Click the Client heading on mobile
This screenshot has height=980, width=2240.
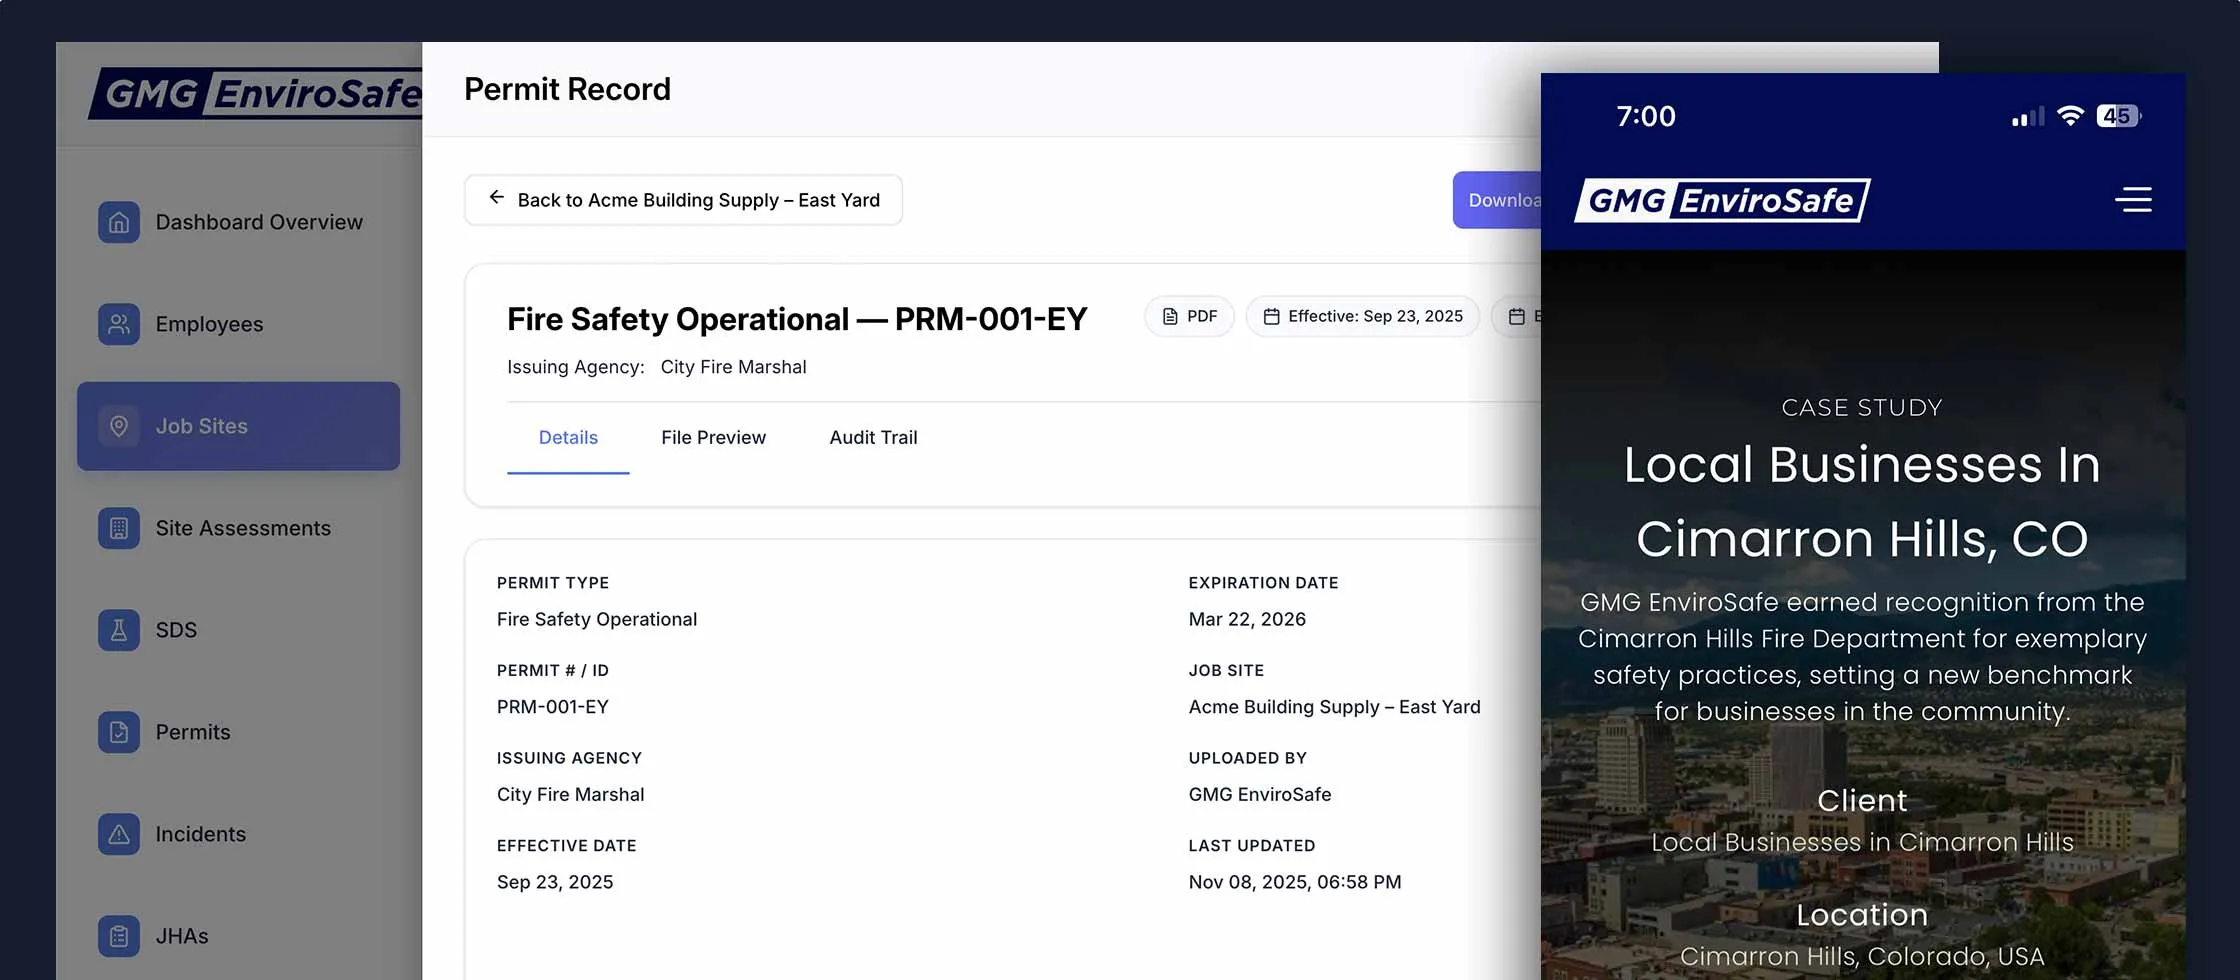coord(1862,801)
